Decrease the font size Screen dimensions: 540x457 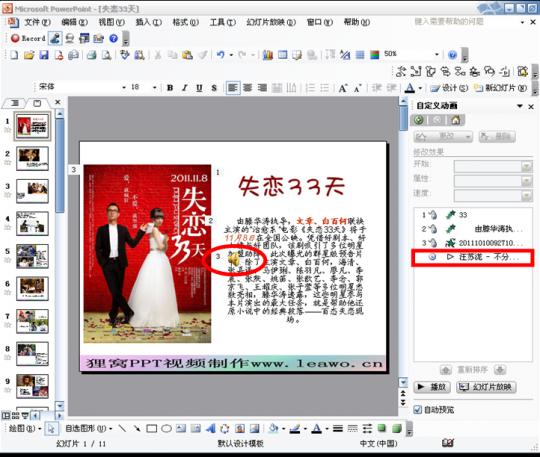pos(357,88)
